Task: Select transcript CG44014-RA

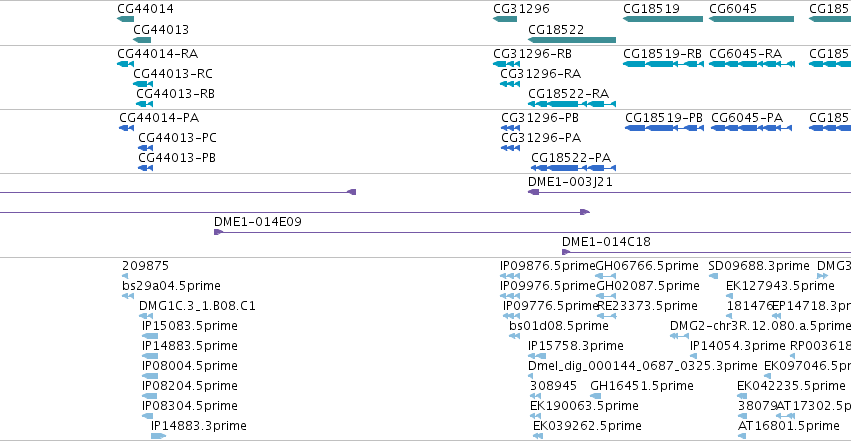Action: [125, 64]
